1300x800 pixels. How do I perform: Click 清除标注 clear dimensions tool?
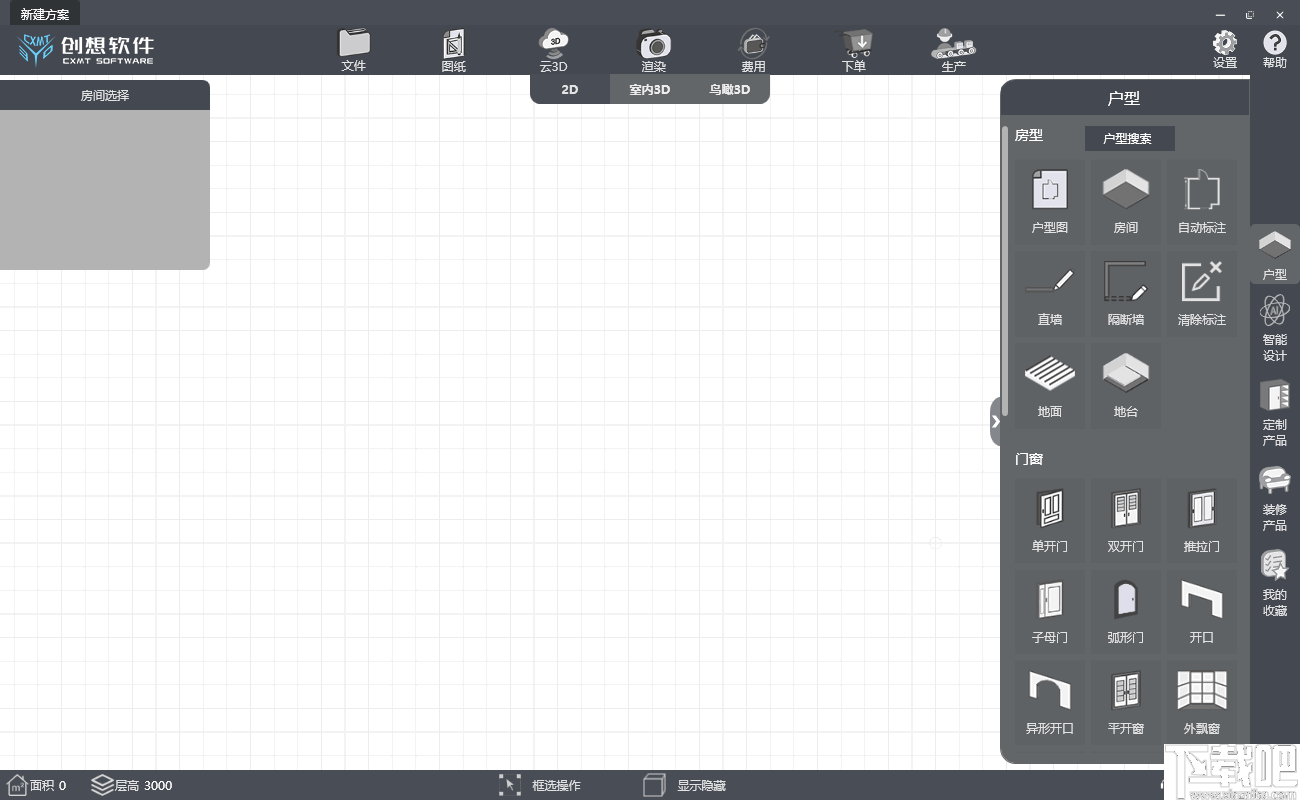pos(1202,295)
